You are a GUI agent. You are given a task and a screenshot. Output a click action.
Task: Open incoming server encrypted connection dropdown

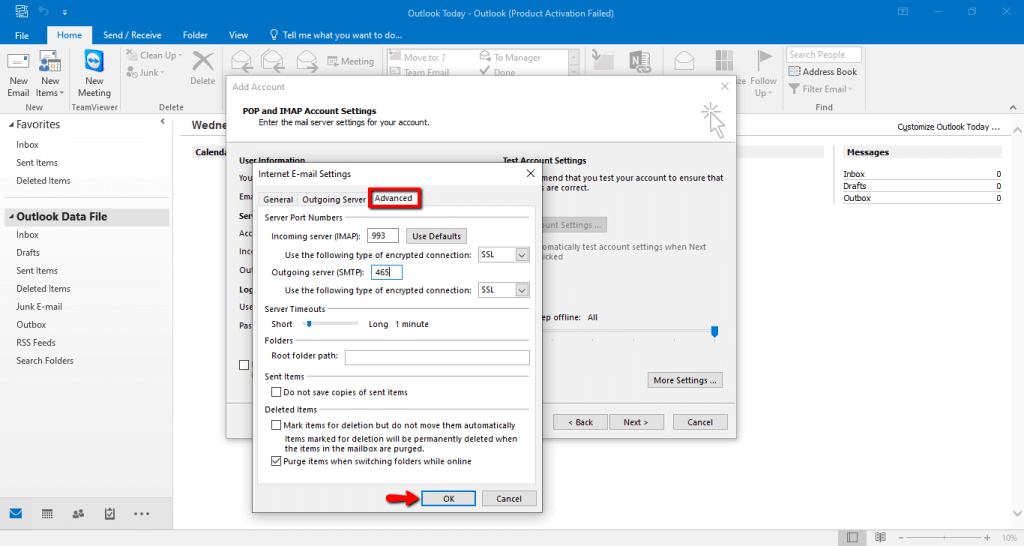(522, 255)
